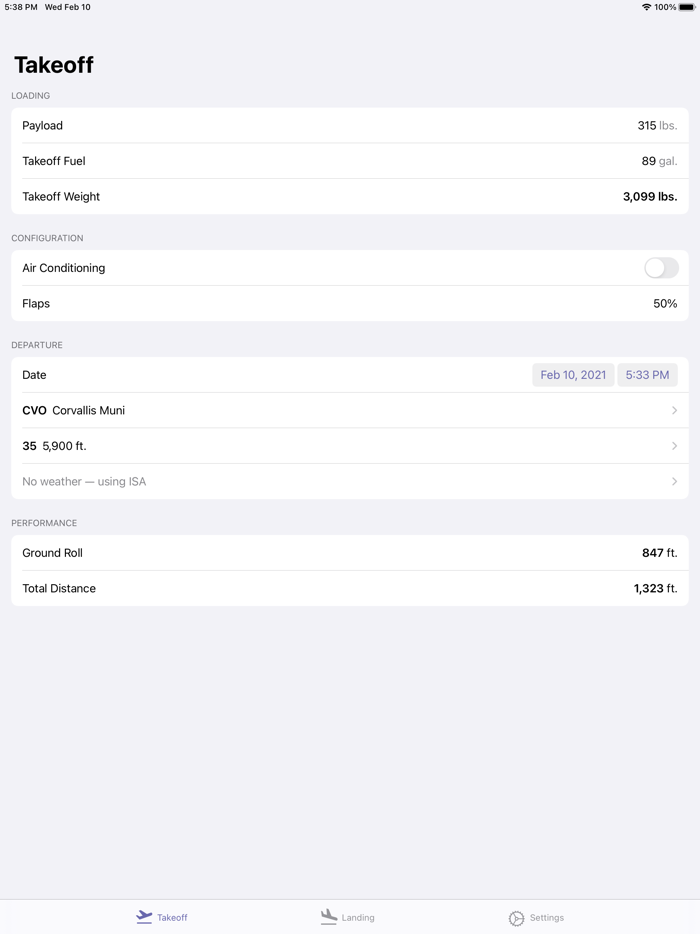Expand the CVO Corvallis Muni airport chevron
This screenshot has width=700, height=934.
674,411
